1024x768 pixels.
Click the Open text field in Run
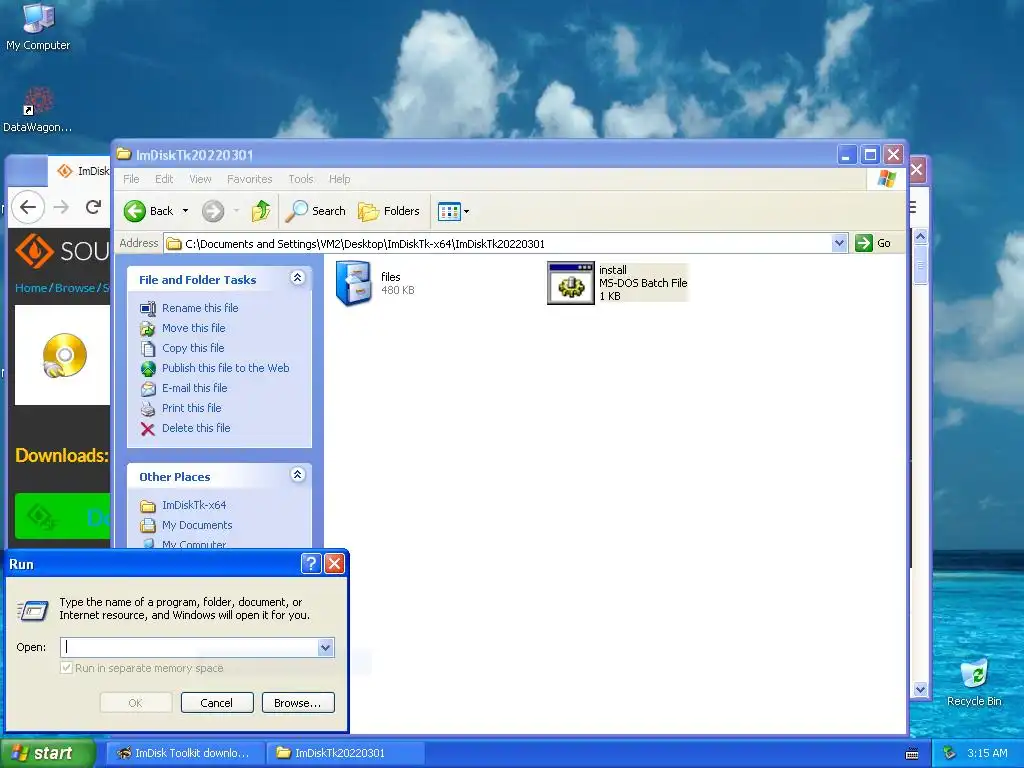[189, 647]
